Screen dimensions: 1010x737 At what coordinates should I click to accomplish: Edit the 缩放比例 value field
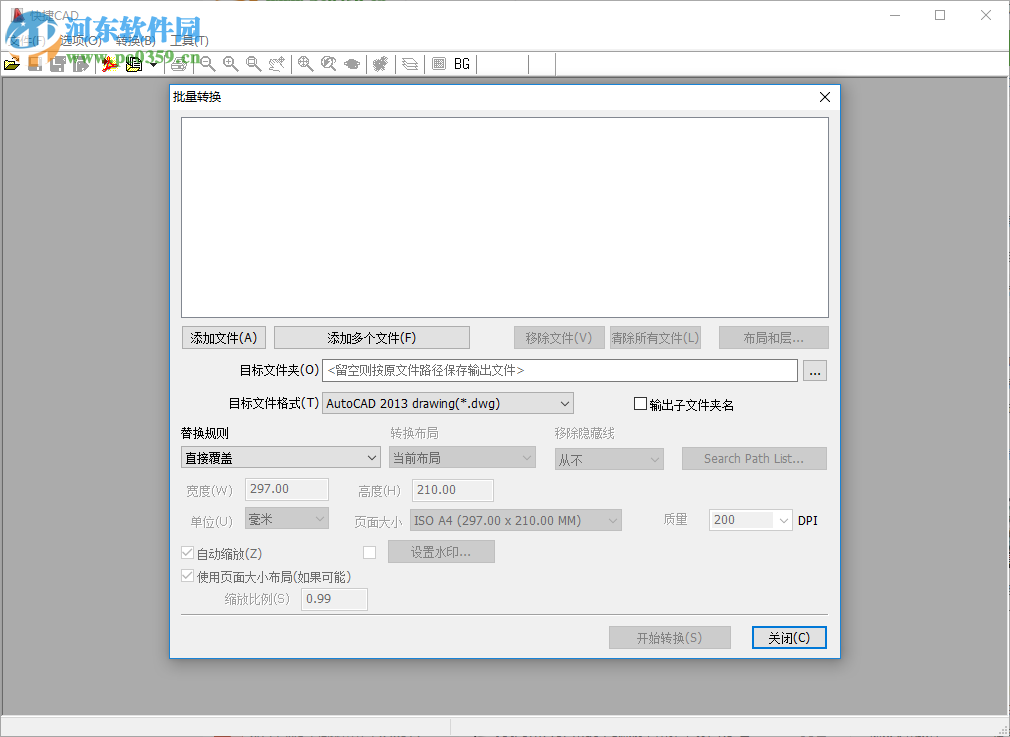[334, 599]
